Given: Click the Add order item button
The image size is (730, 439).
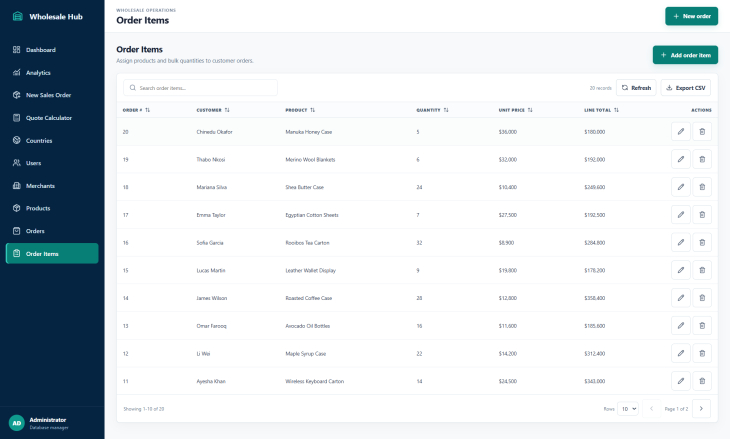Looking at the screenshot, I should [685, 55].
